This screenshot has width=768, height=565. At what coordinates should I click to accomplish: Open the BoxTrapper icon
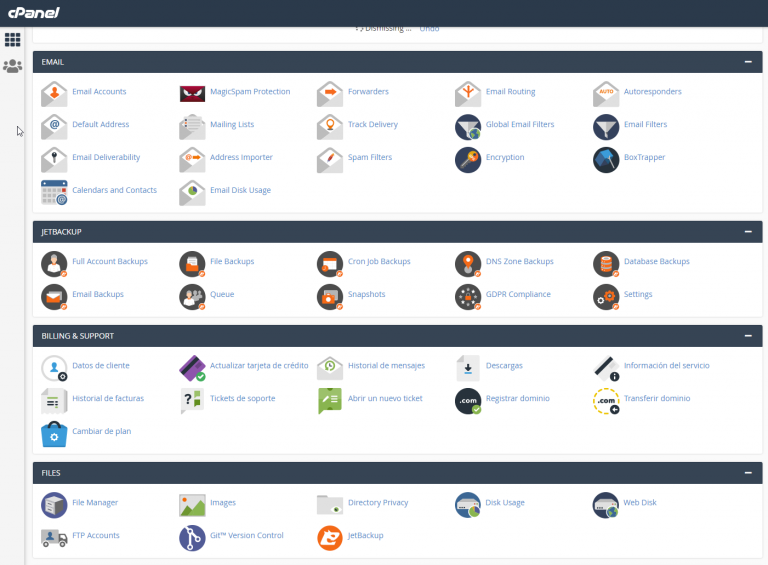tap(606, 159)
